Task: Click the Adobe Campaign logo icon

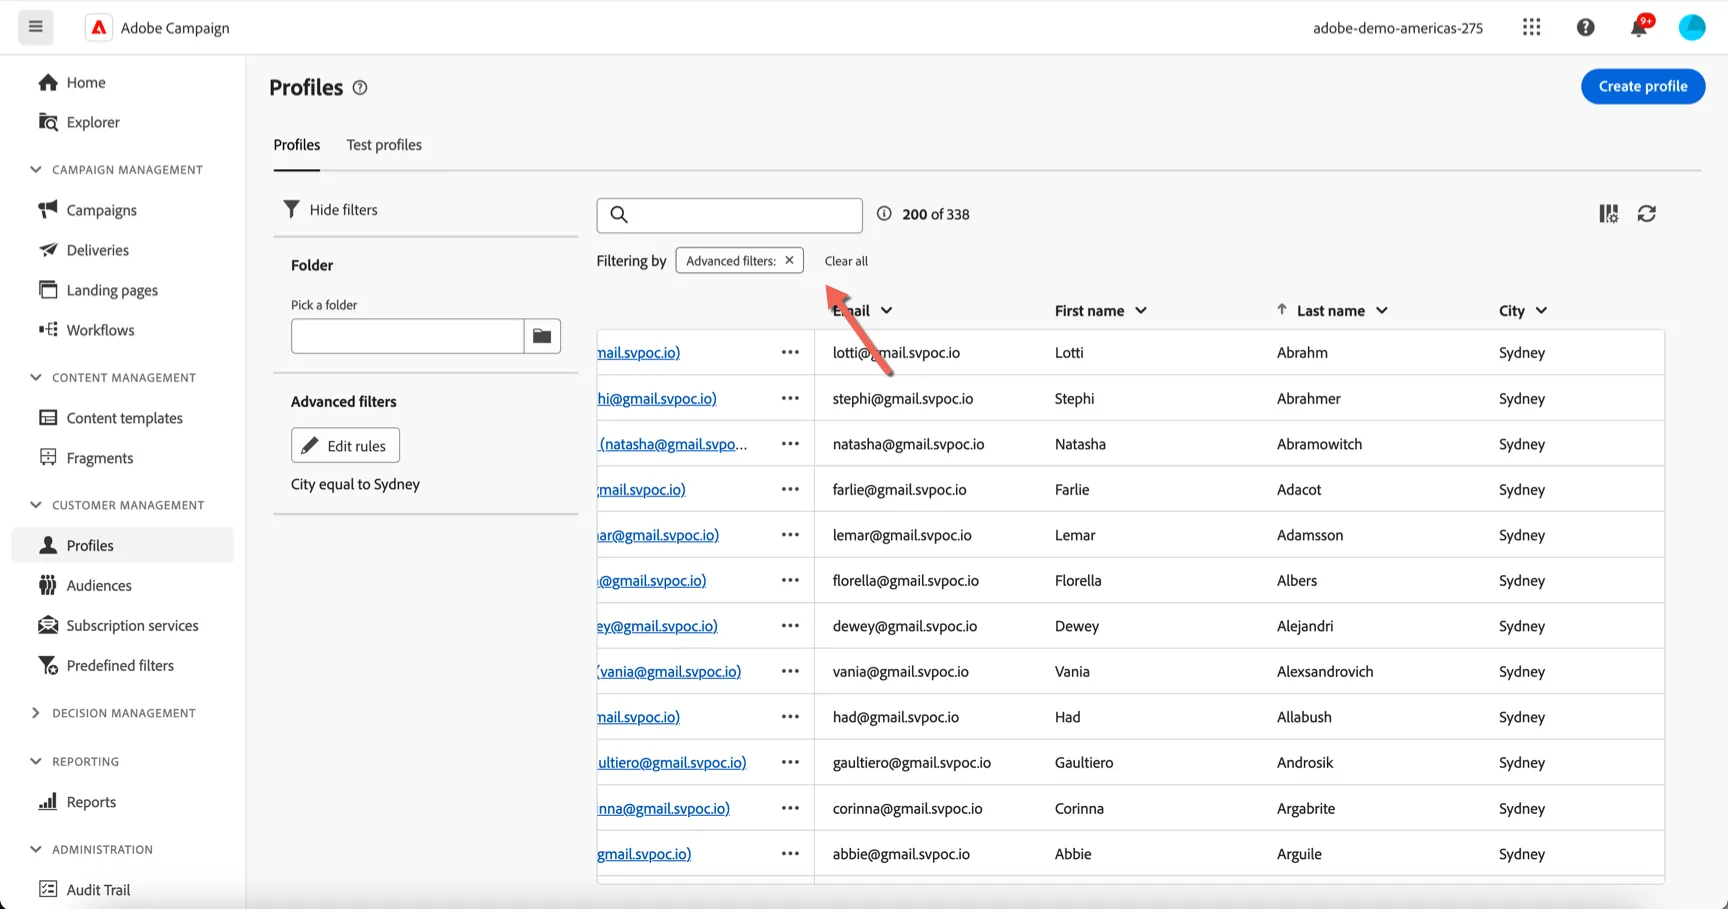Action: point(98,28)
